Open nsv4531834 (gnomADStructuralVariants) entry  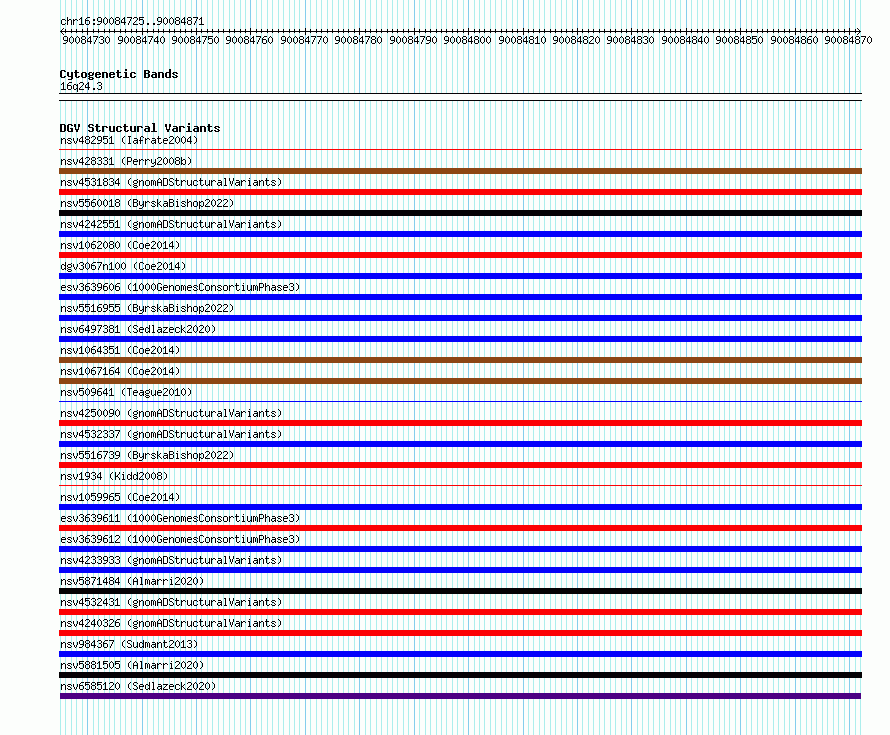click(171, 182)
